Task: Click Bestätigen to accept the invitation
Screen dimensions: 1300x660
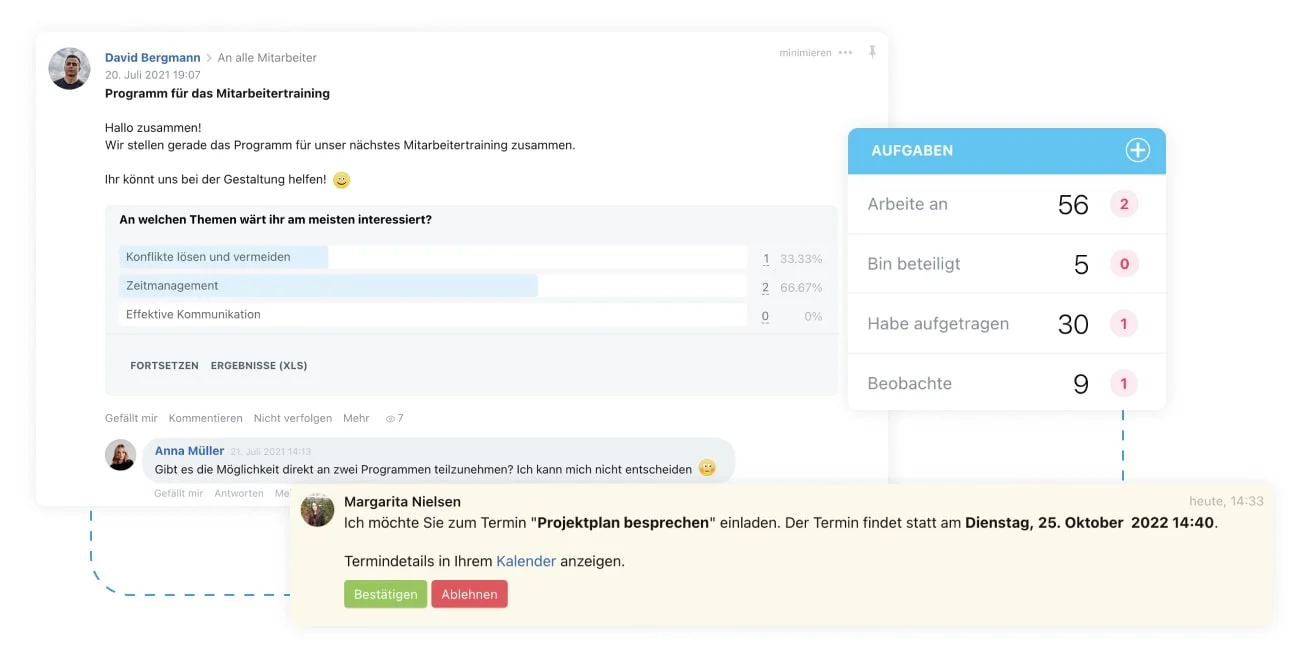Action: pyautogui.click(x=385, y=594)
